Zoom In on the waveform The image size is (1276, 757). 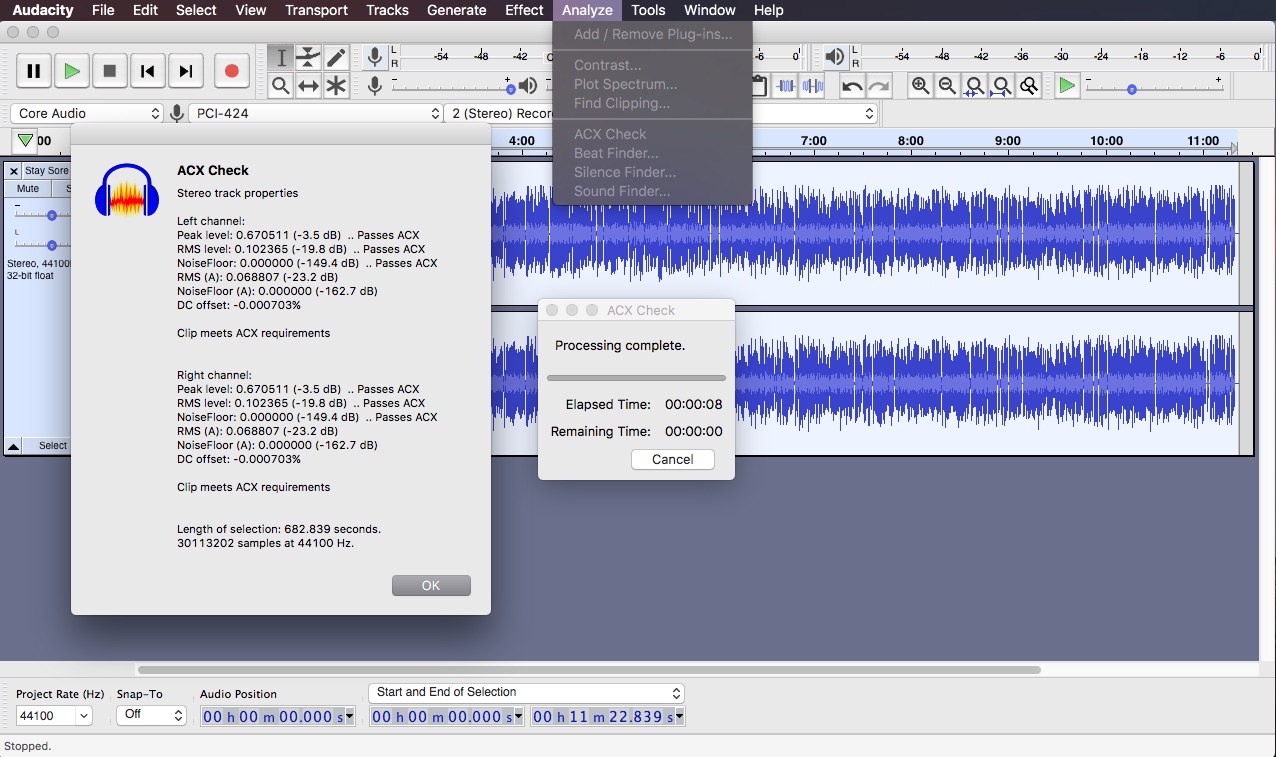pyautogui.click(x=920, y=86)
